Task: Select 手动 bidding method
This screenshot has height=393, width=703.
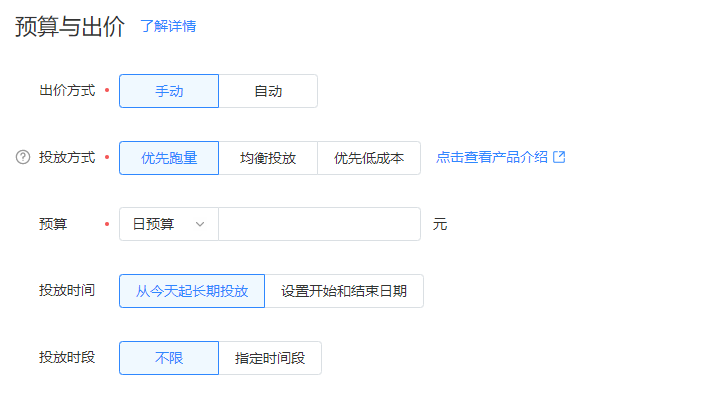Action: [169, 91]
